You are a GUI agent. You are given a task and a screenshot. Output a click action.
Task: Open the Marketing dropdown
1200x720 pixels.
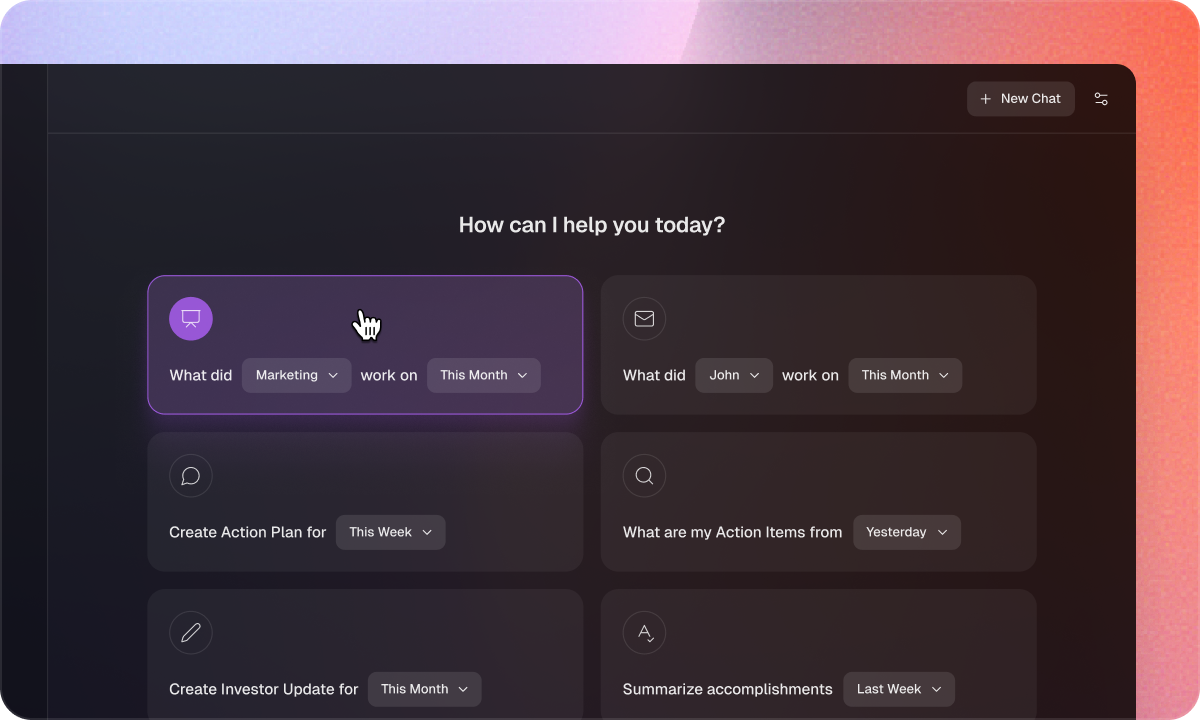tap(296, 375)
